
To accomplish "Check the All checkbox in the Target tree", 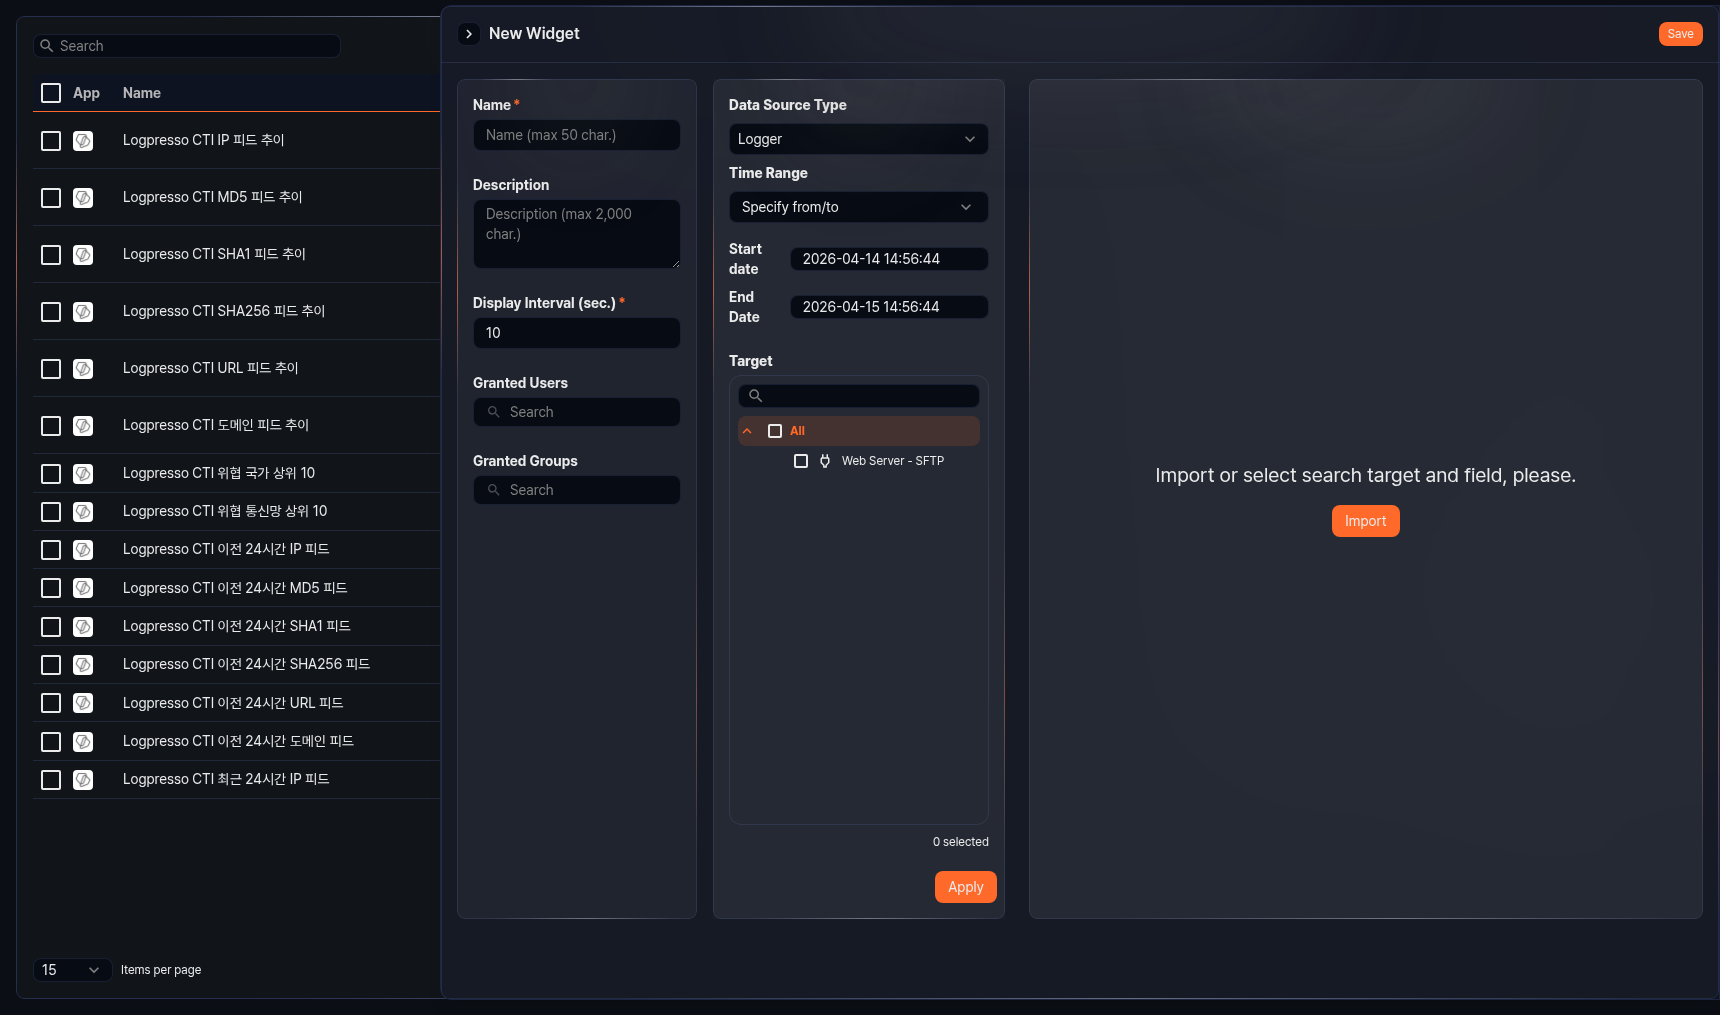I will click(775, 430).
